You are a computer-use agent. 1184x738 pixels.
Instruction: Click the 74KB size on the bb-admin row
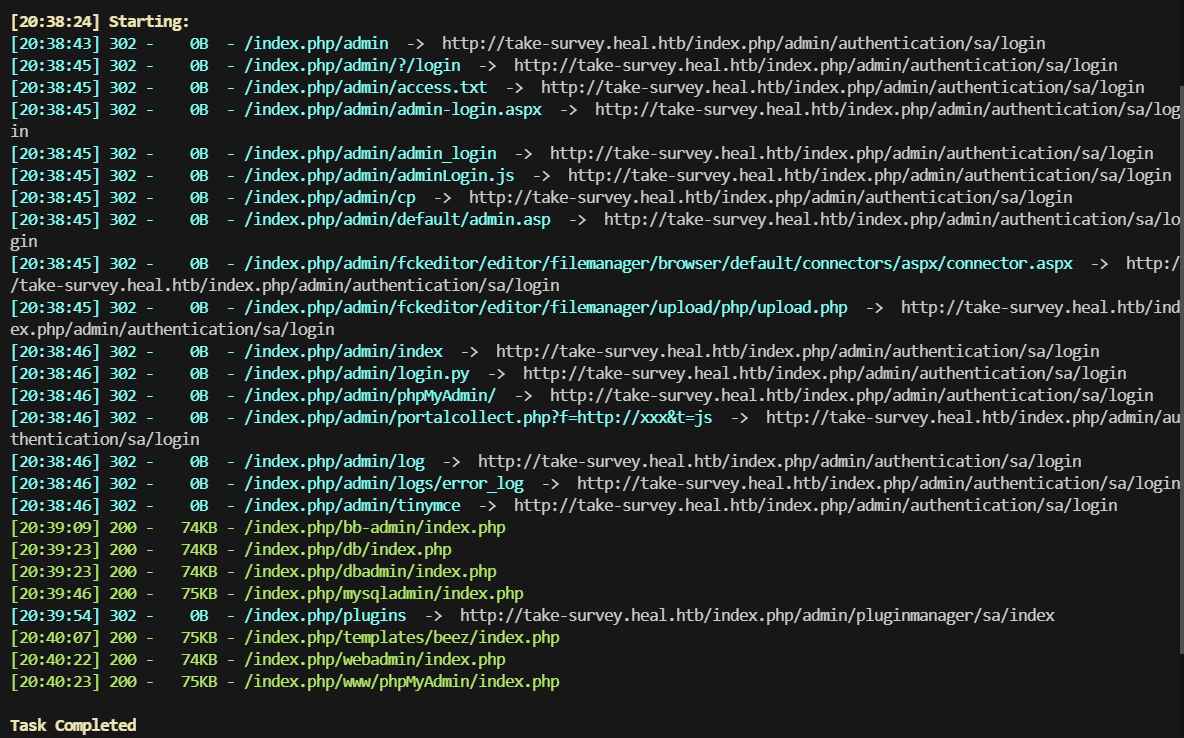(199, 527)
